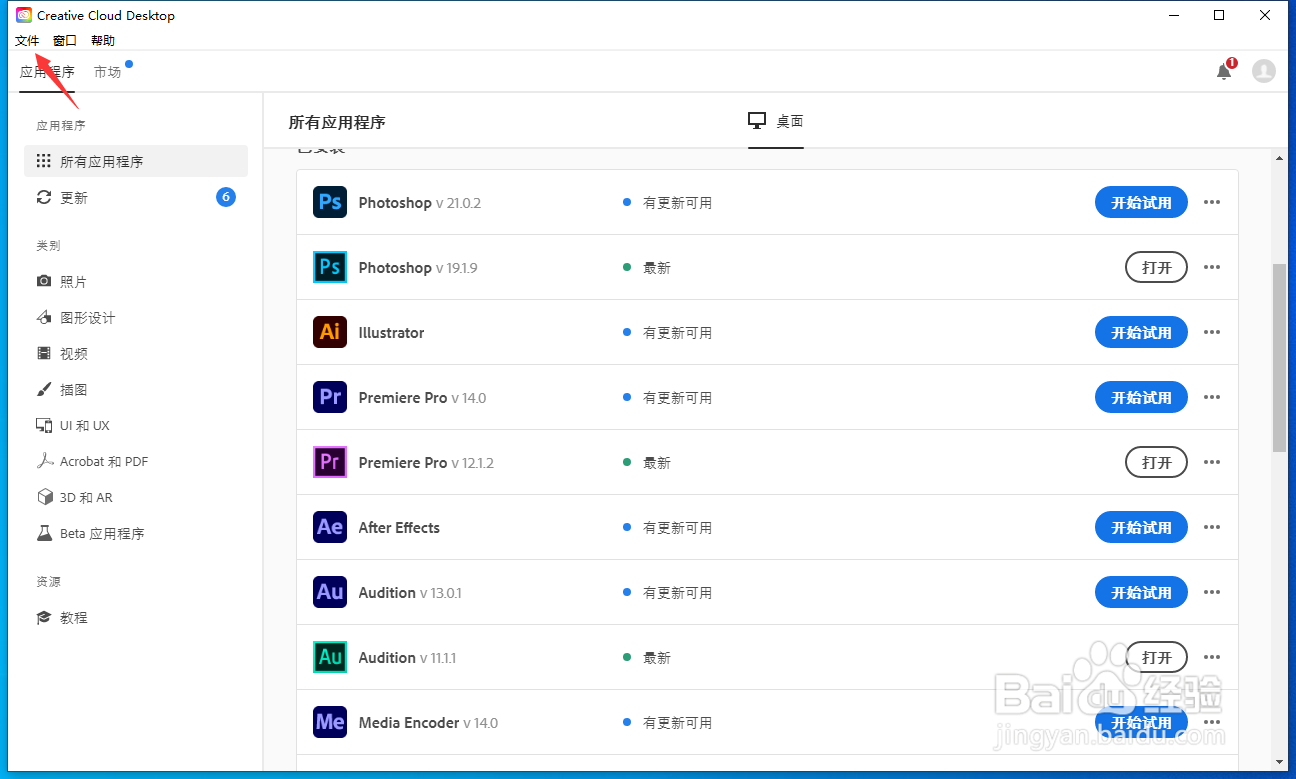Click the scrollbar up arrow
This screenshot has height=779, width=1296.
(1279, 158)
